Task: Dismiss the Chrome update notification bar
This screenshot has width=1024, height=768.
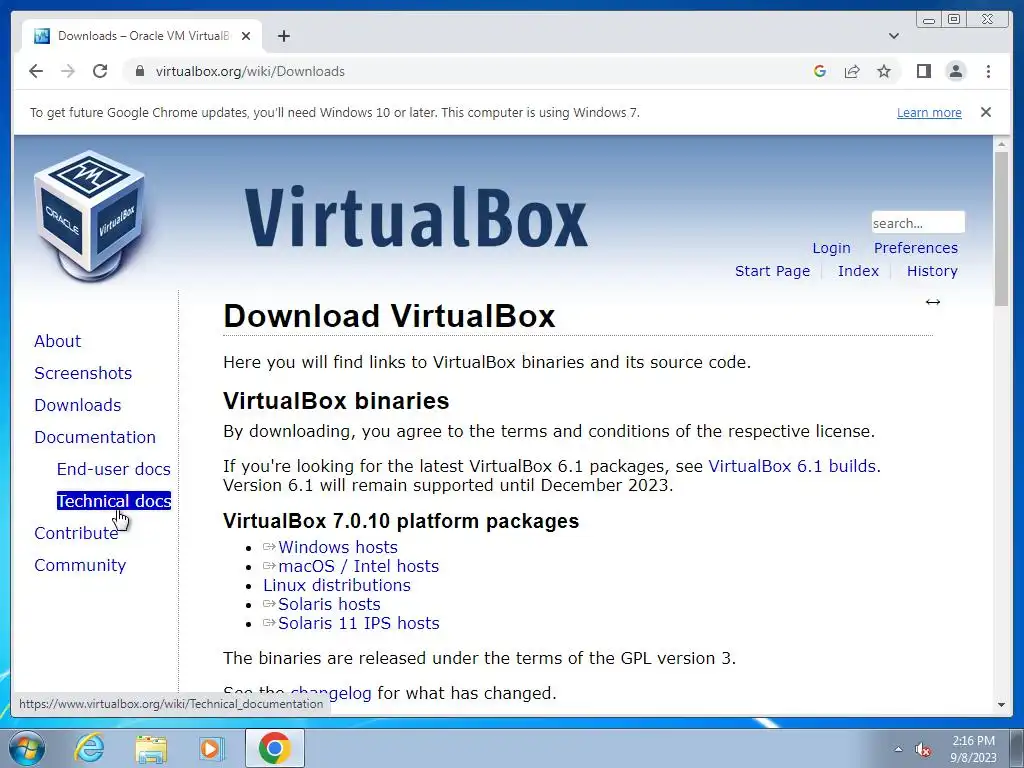Action: [x=985, y=112]
